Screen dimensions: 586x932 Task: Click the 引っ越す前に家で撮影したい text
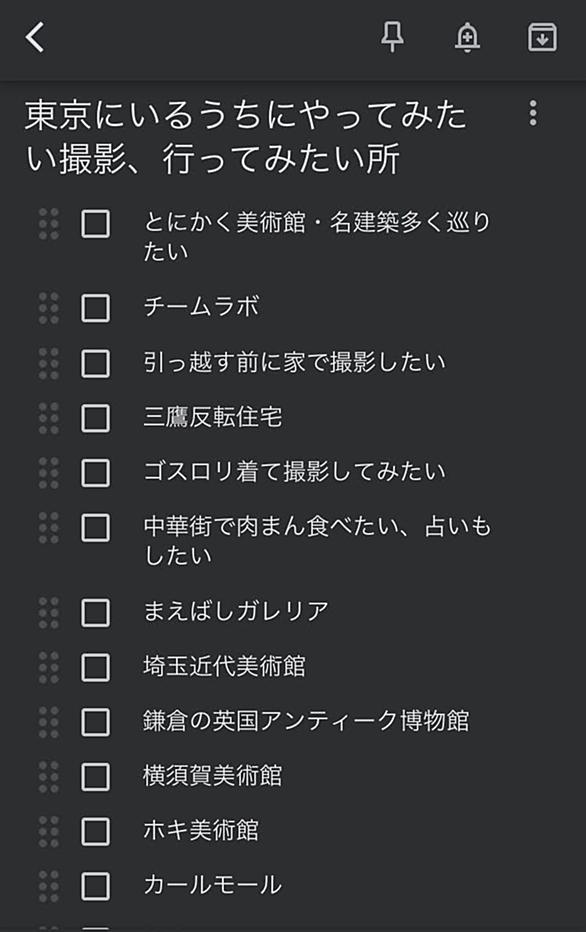294,362
